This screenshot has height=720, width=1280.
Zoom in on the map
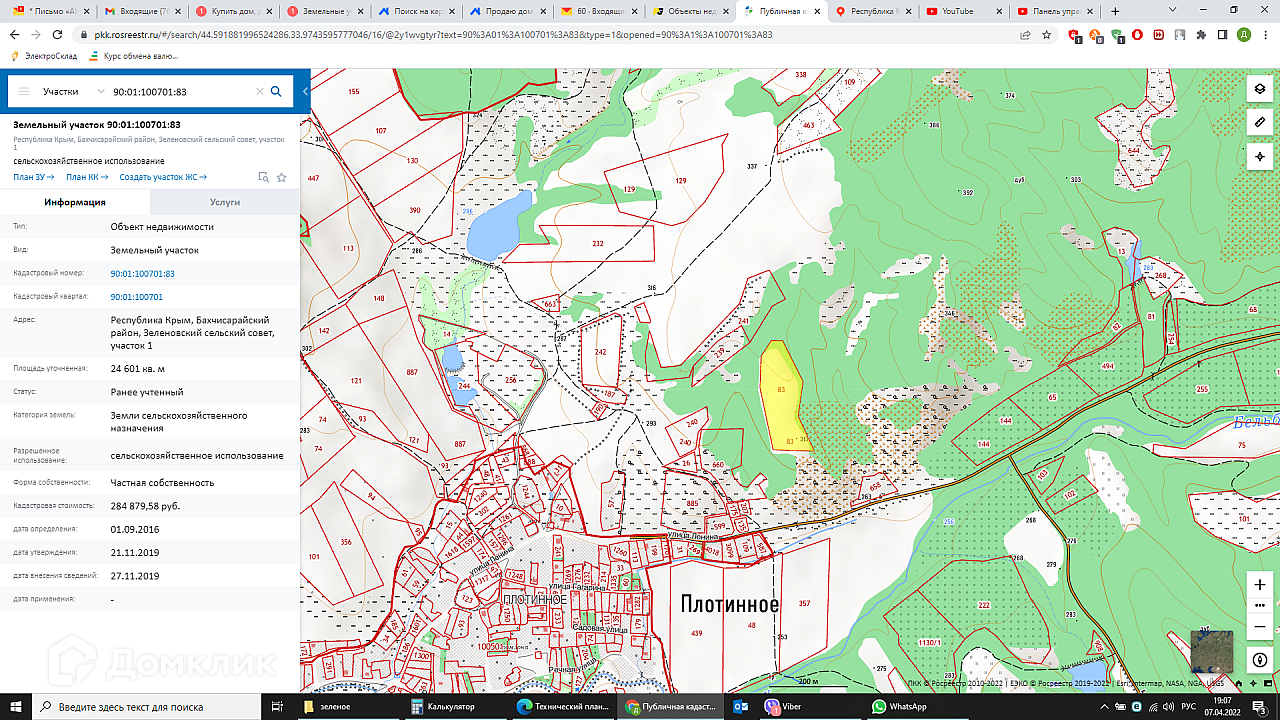tap(1259, 584)
